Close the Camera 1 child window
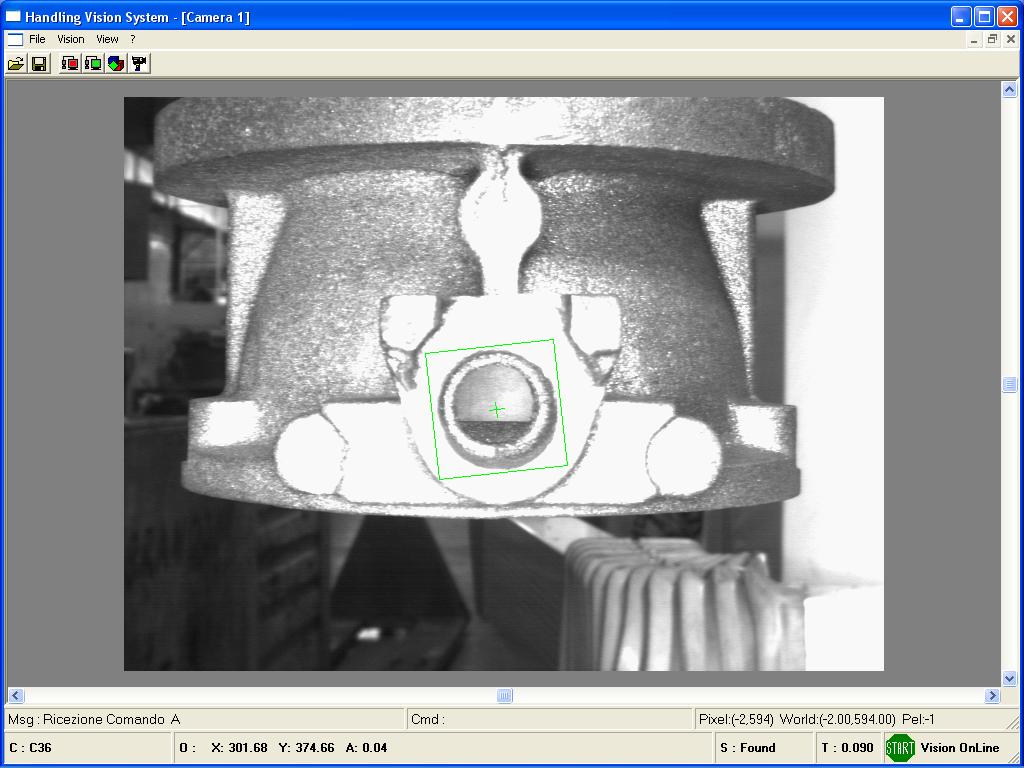The image size is (1024, 768). (1010, 40)
